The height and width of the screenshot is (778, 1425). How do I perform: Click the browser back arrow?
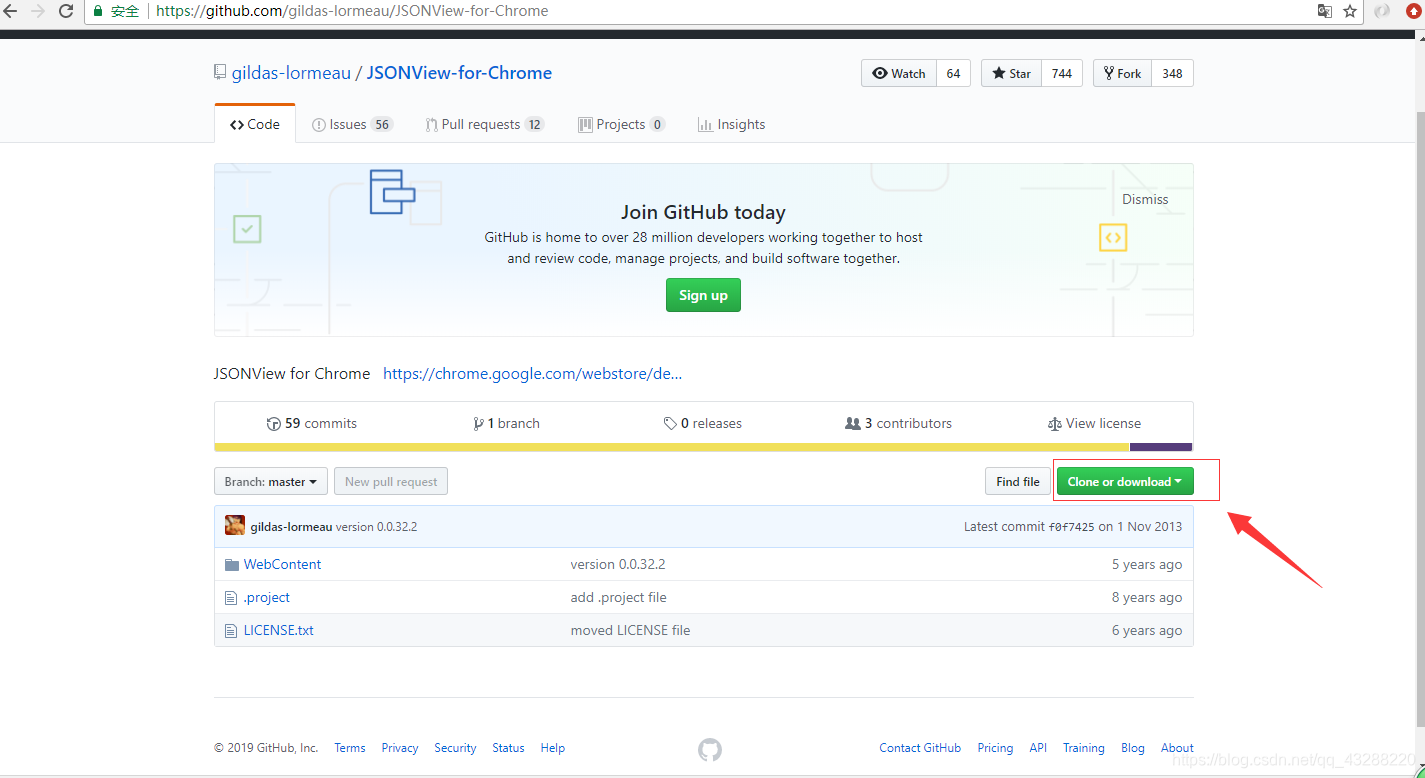pyautogui.click(x=11, y=11)
